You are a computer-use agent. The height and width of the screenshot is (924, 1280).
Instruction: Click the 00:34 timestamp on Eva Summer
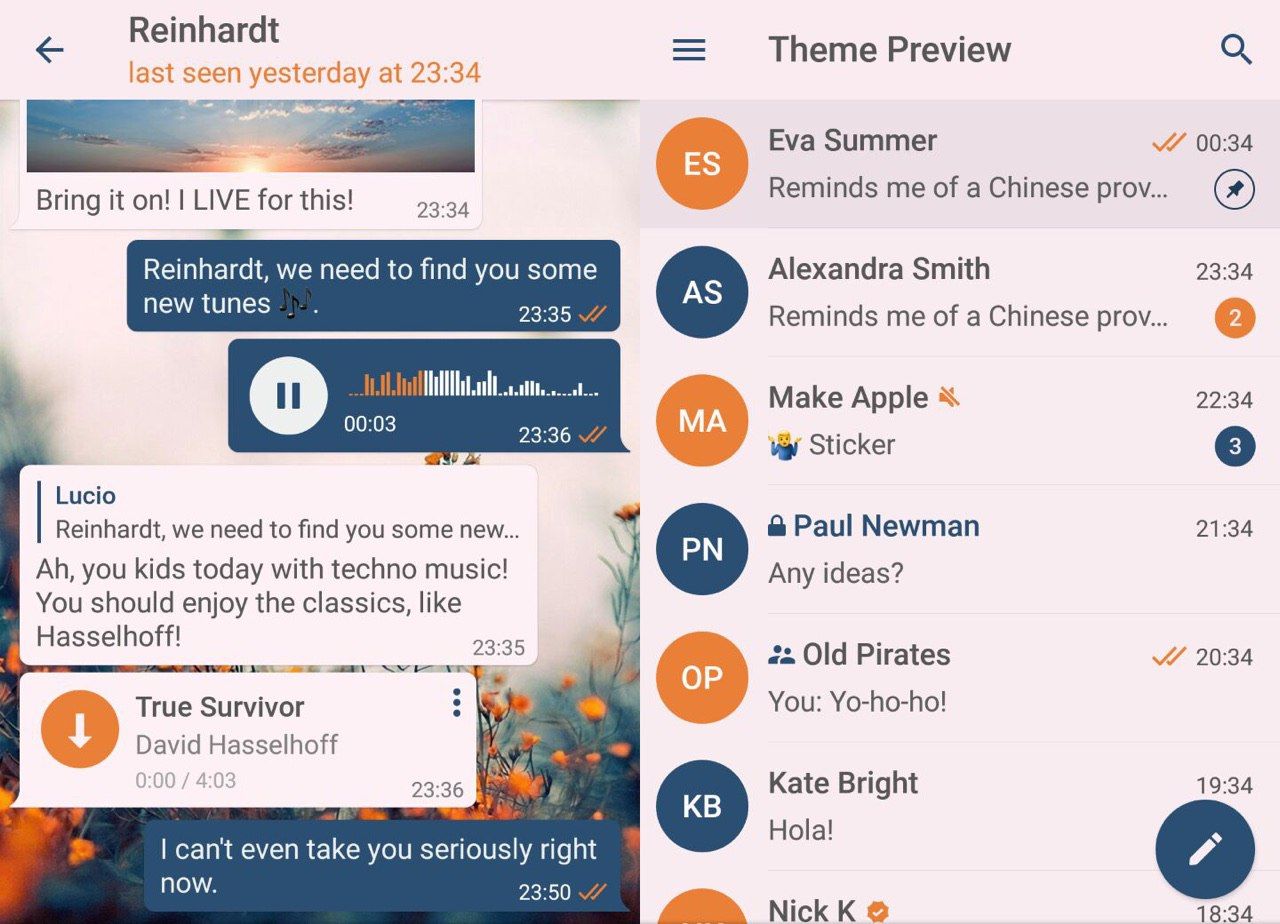click(1224, 143)
